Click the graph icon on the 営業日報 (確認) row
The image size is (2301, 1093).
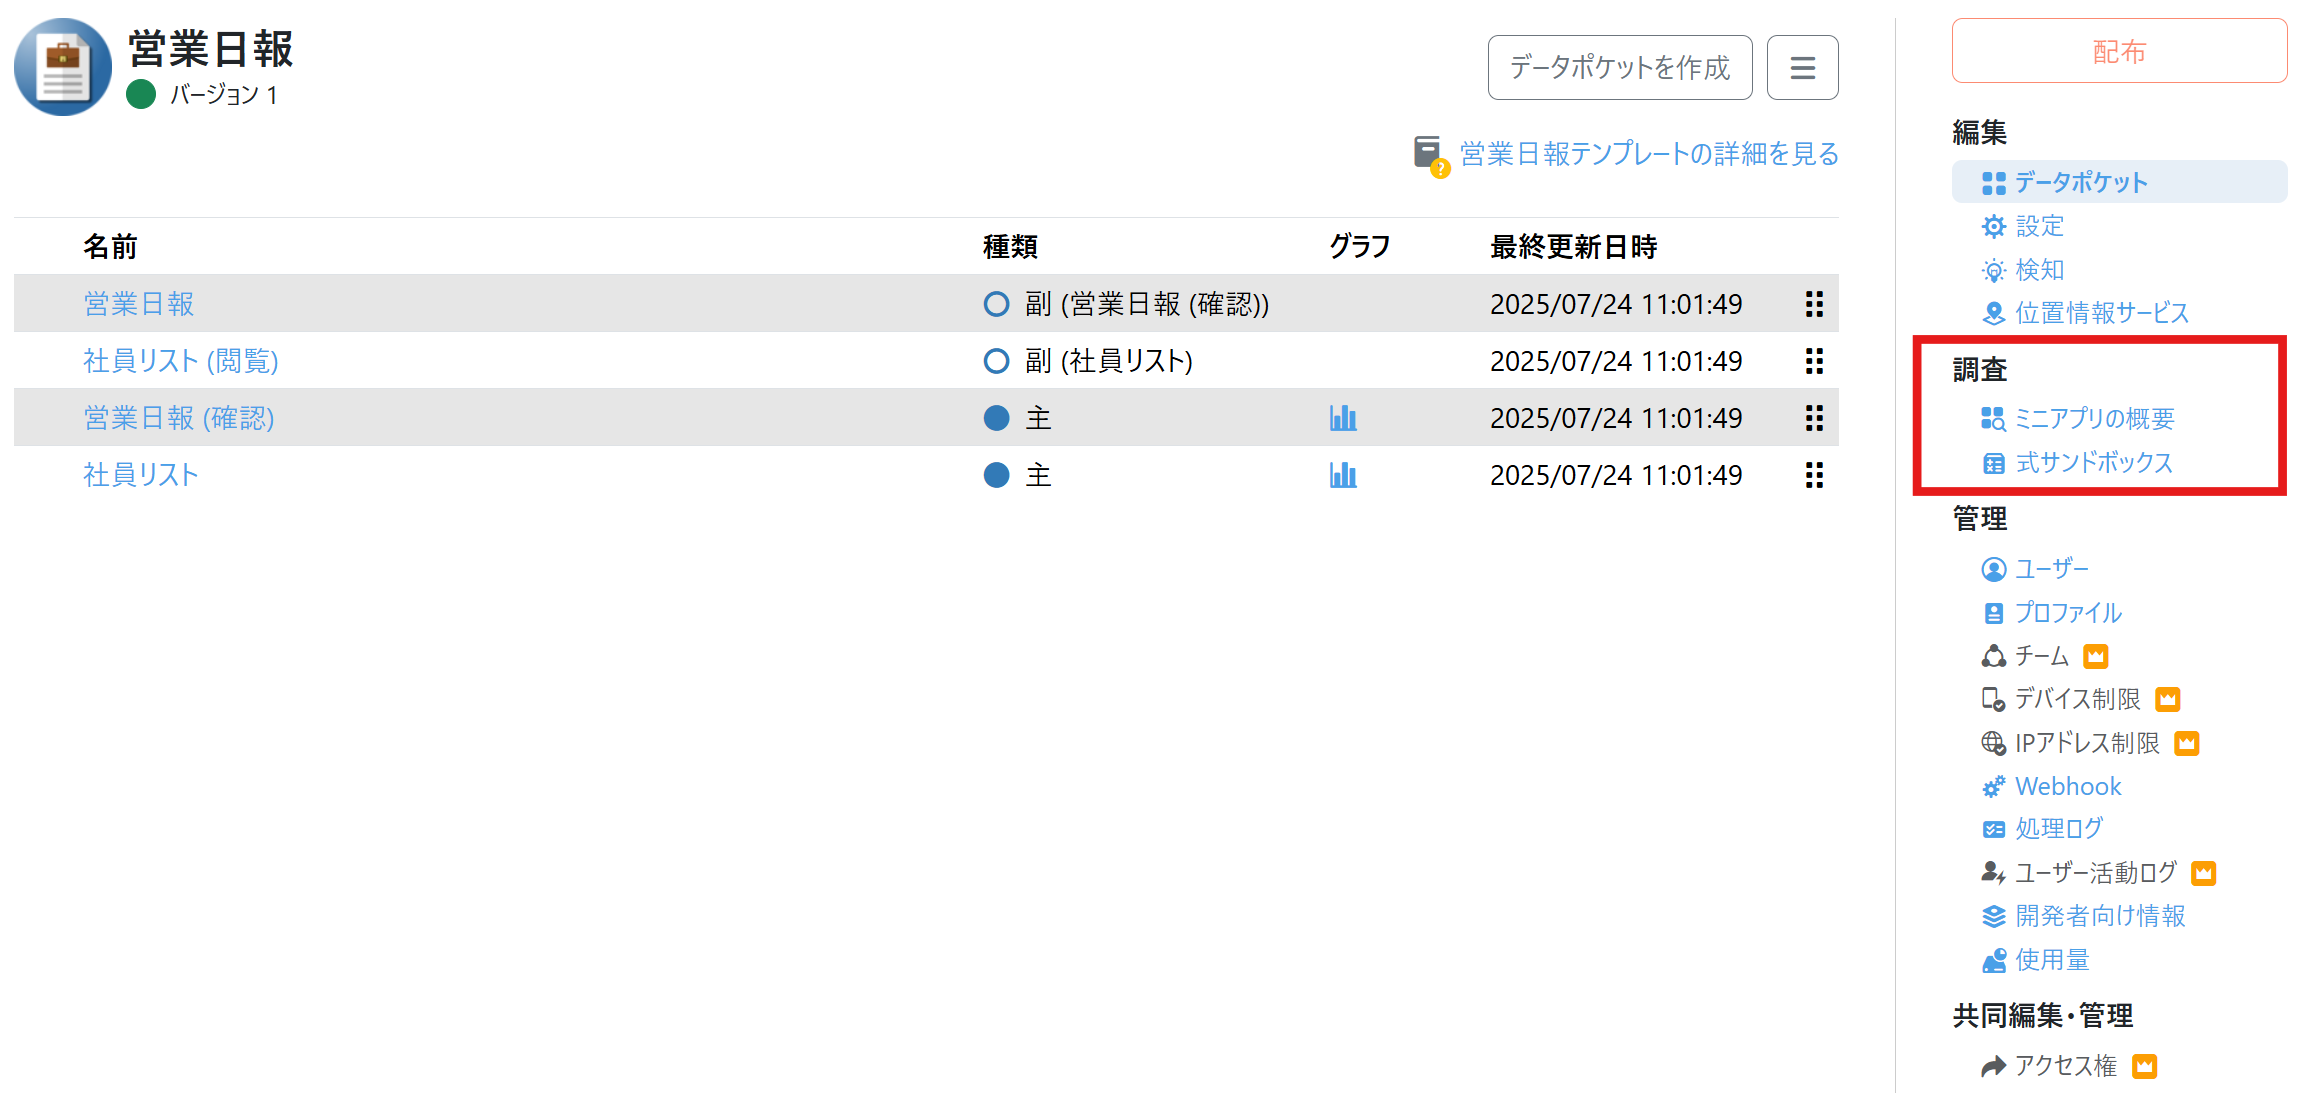[1343, 417]
